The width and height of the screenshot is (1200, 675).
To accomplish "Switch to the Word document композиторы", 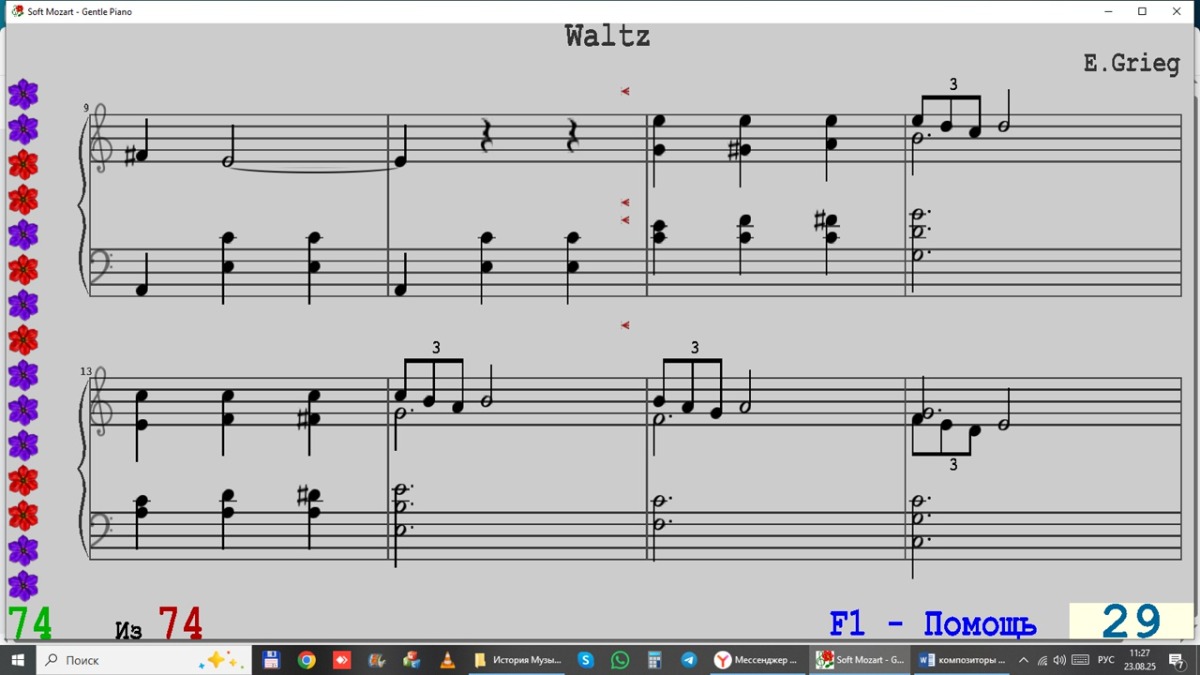I will (x=962, y=660).
